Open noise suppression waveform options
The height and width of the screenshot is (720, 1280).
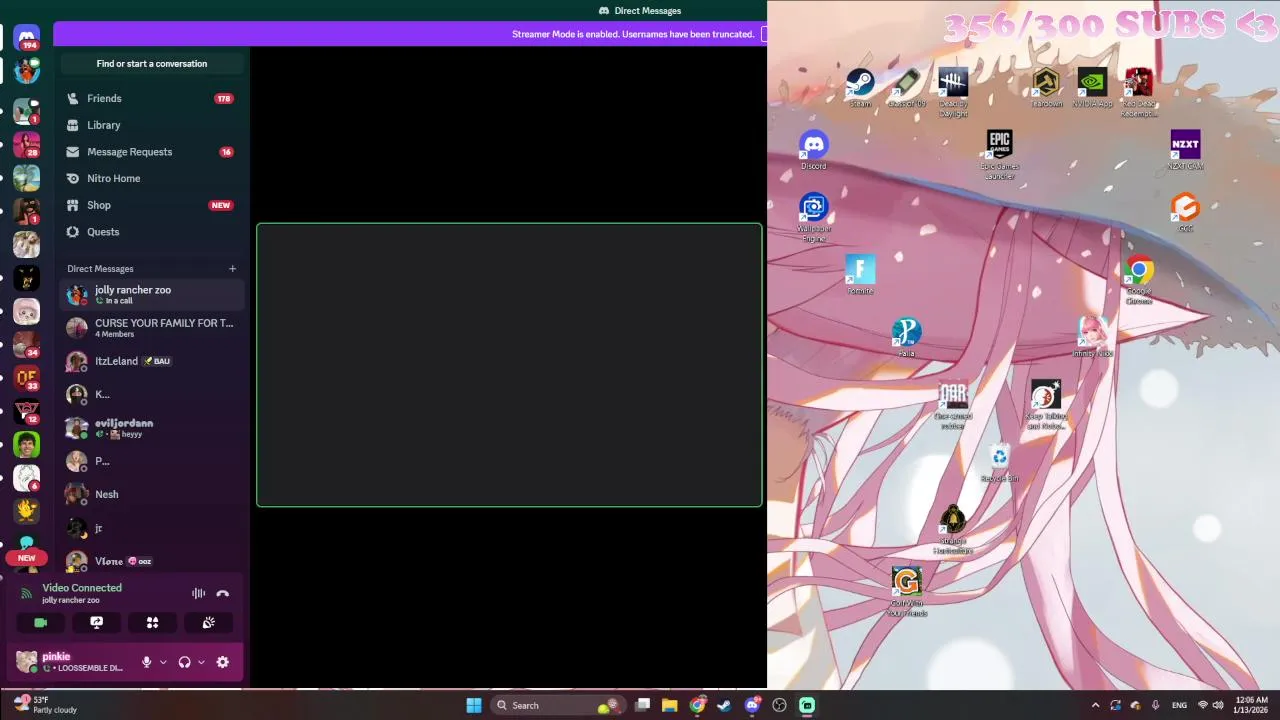tap(198, 594)
